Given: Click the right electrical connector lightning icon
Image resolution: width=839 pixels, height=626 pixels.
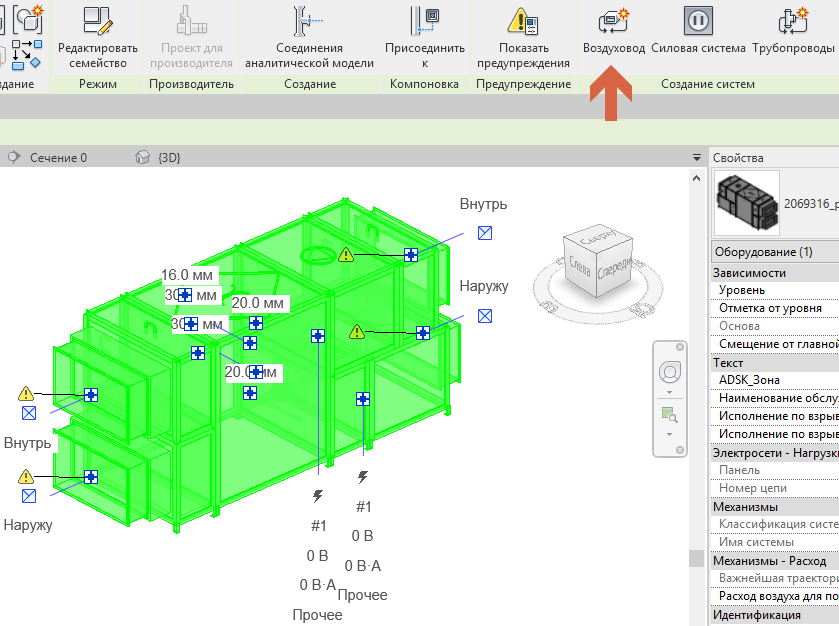Looking at the screenshot, I should click(x=363, y=477).
